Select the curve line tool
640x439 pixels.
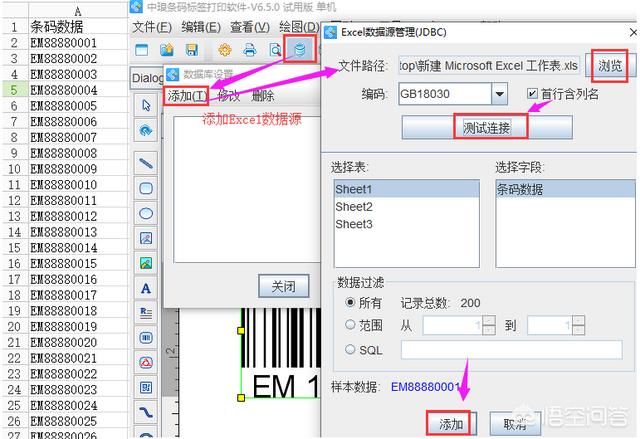146,412
